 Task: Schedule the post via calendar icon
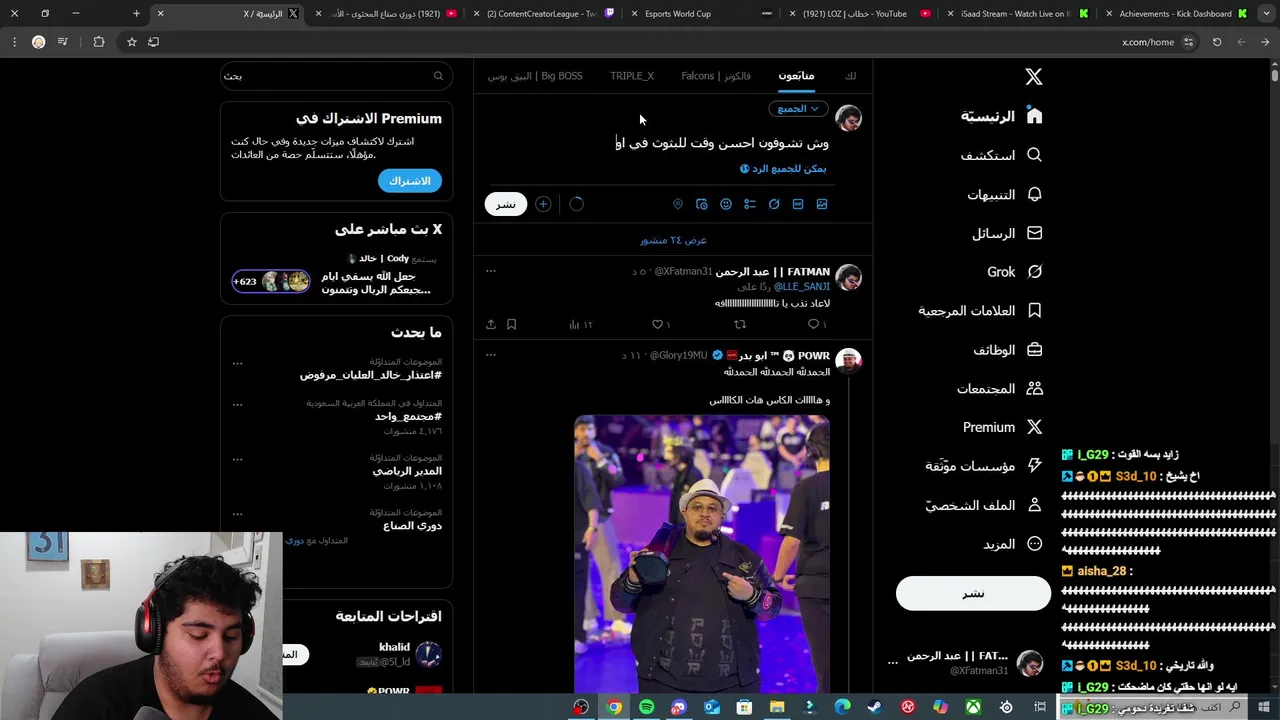702,204
